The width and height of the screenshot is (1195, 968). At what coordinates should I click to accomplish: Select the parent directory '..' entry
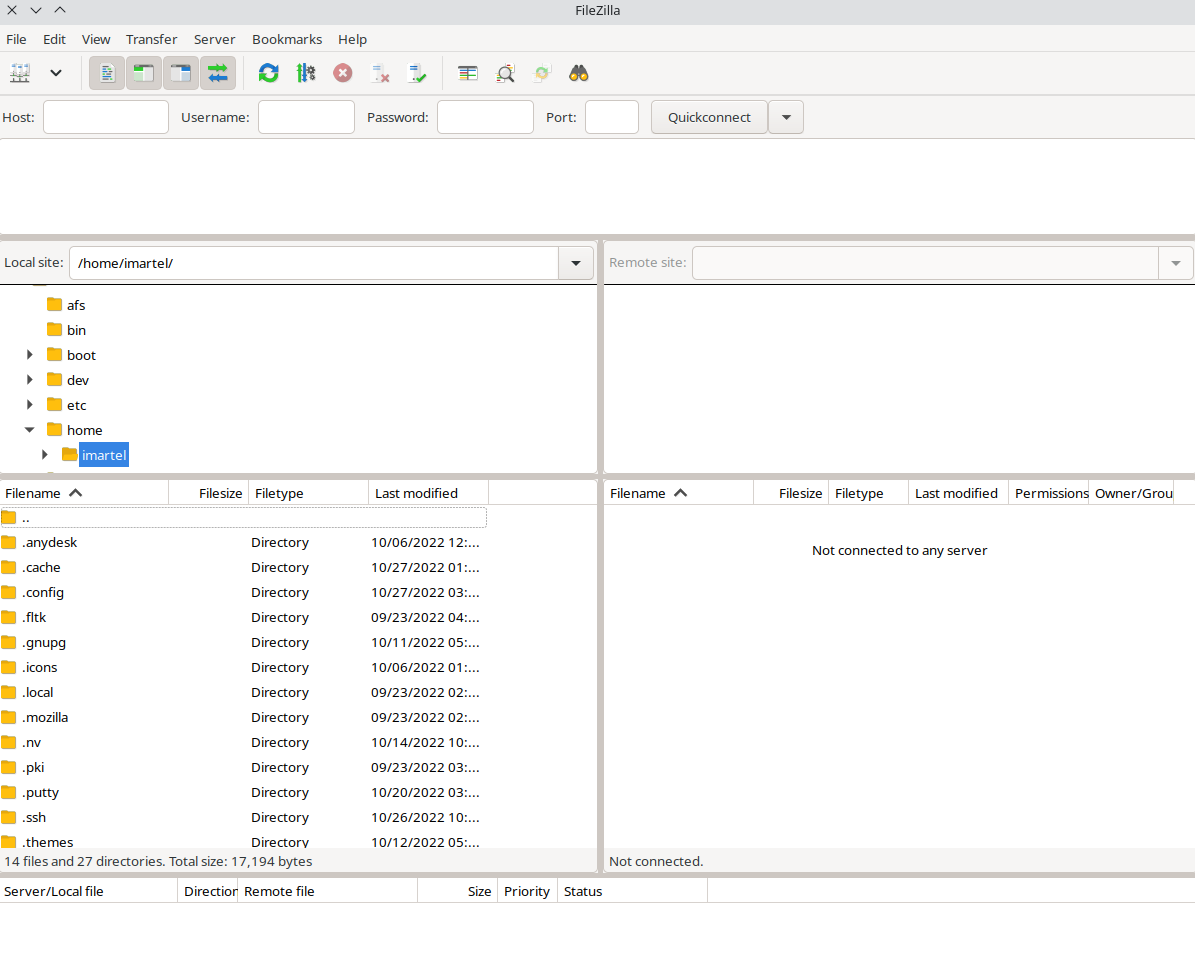244,518
